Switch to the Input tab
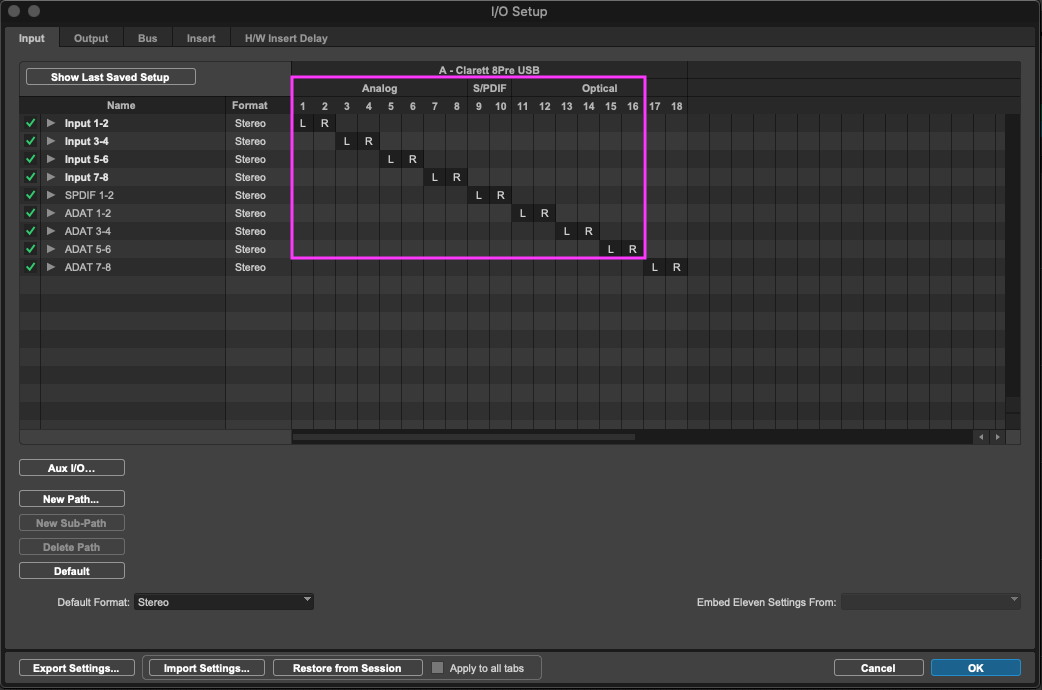The width and height of the screenshot is (1042, 690). coord(31,38)
